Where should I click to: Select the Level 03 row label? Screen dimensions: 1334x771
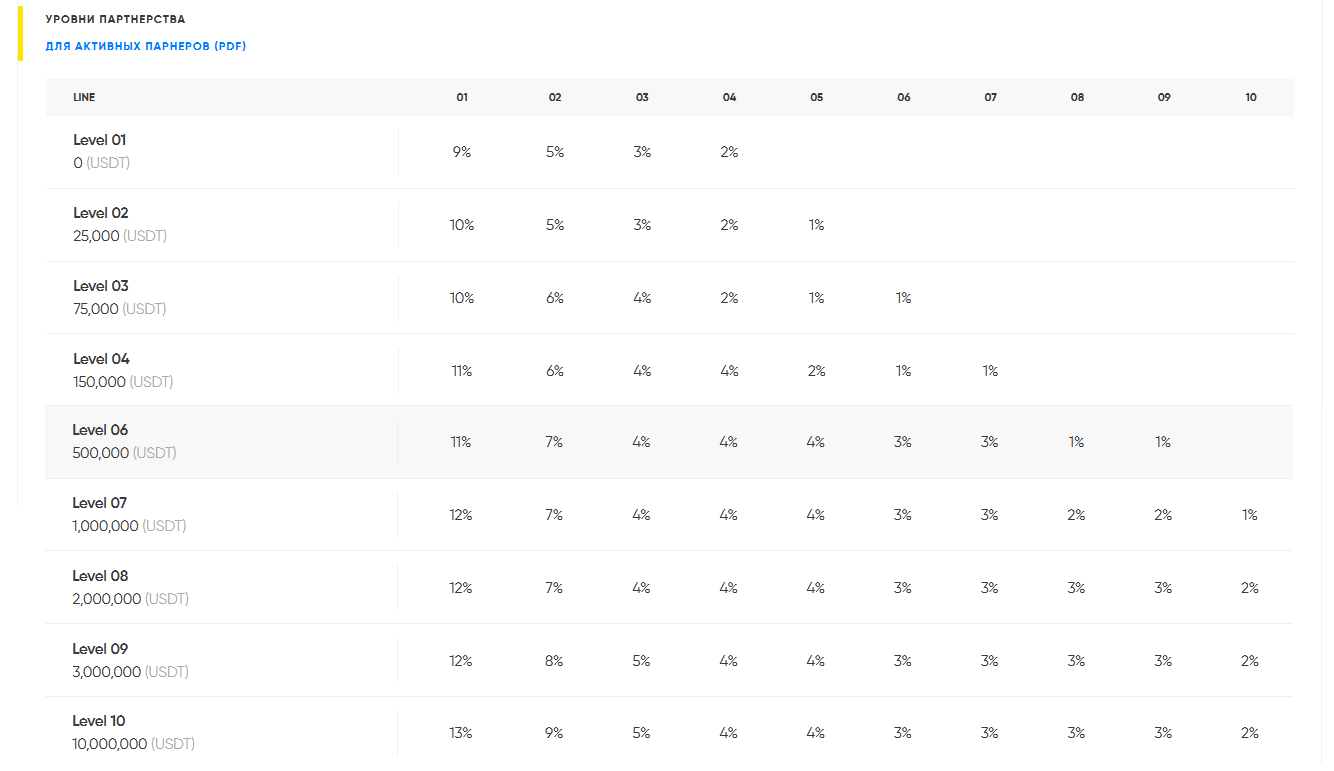(x=101, y=286)
